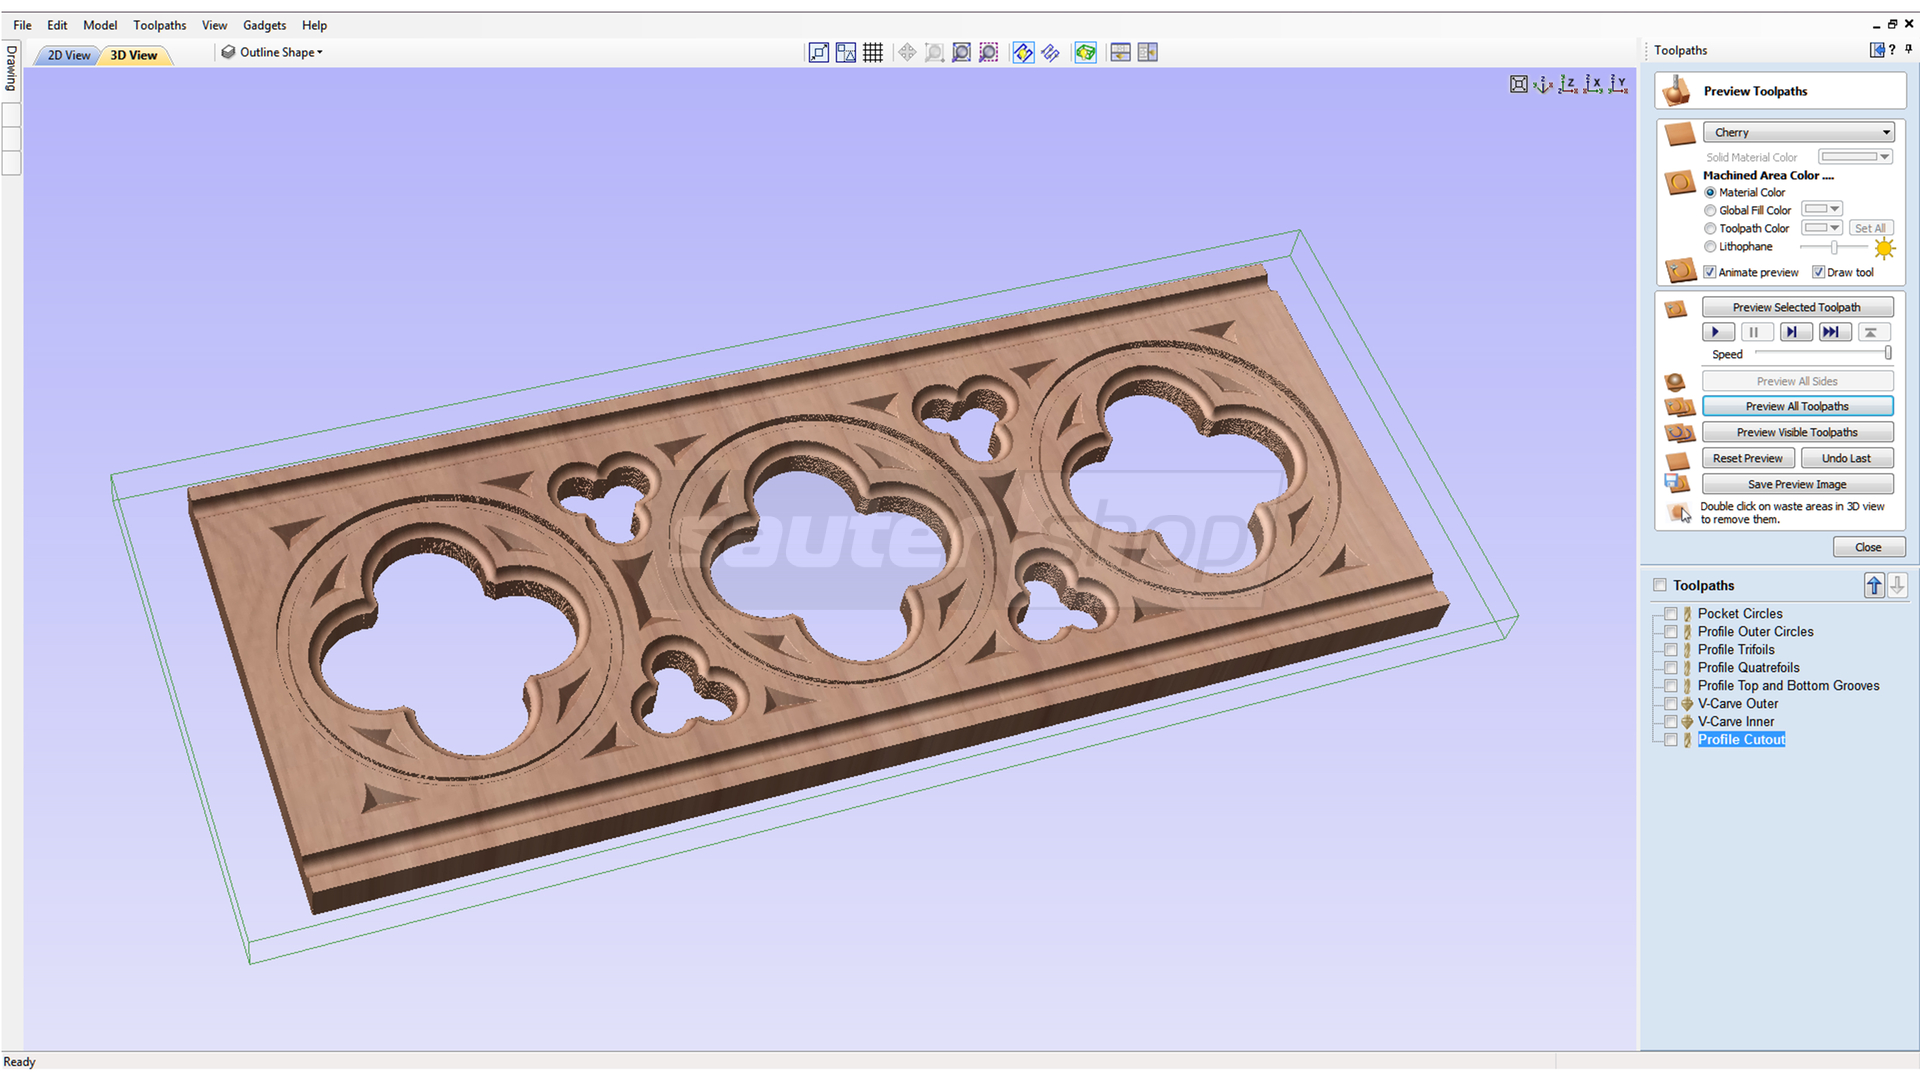Switch view down the X axis
Image resolution: width=1920 pixels, height=1080 pixels.
(x=1594, y=84)
